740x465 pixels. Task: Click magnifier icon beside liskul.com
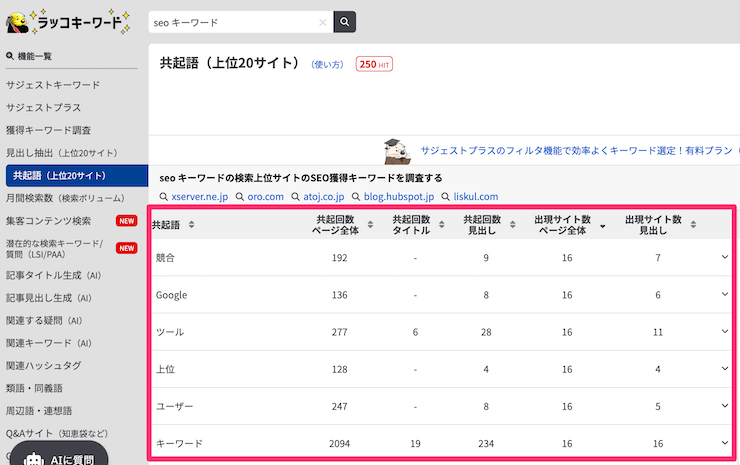446,196
